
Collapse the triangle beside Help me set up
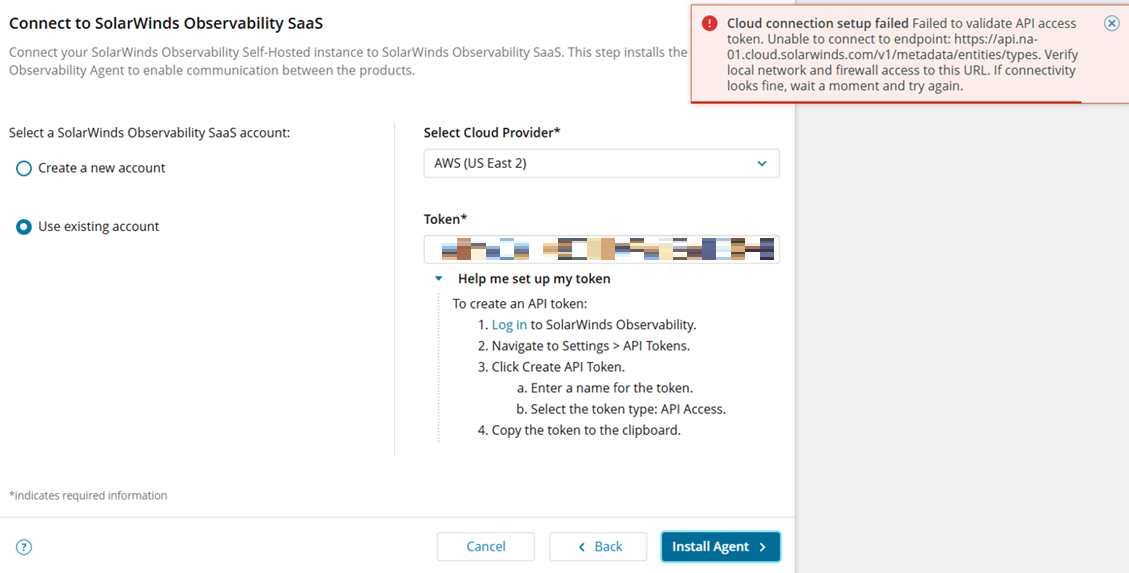coord(438,279)
